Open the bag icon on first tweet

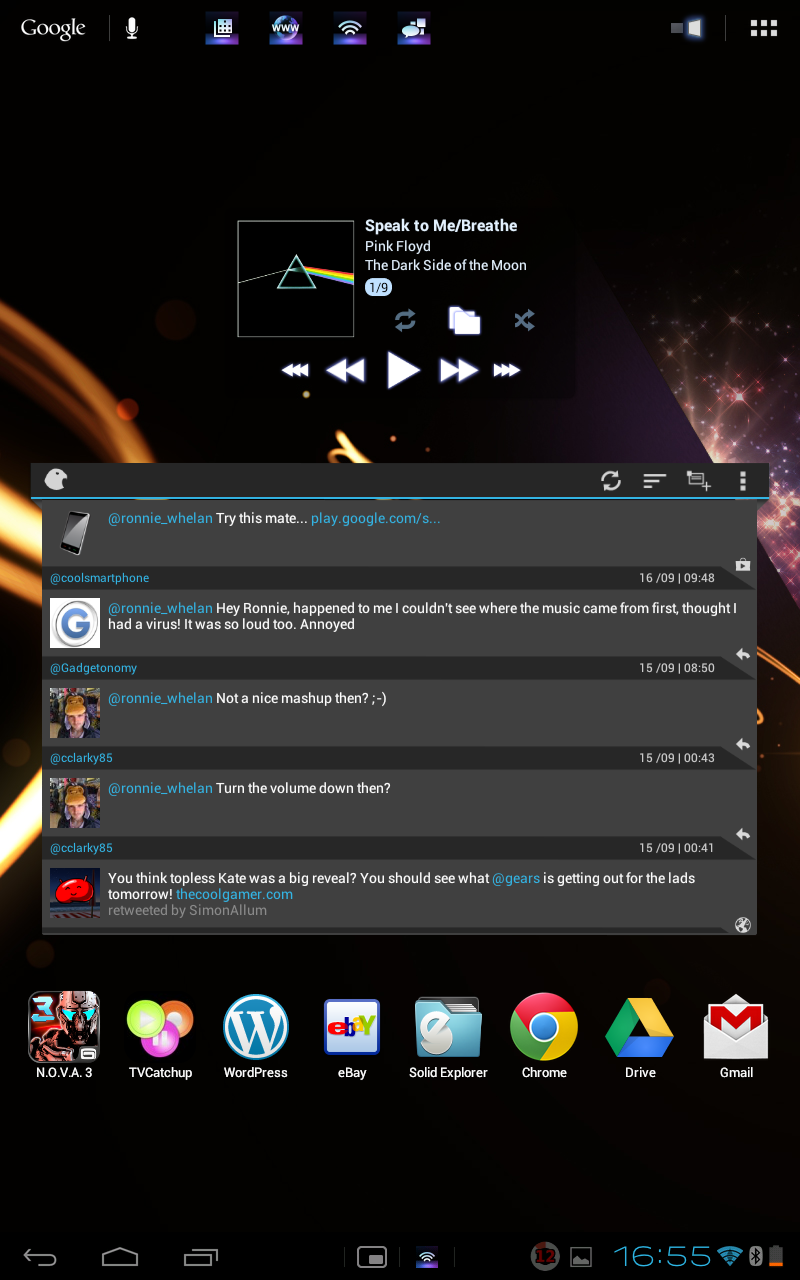tap(743, 564)
